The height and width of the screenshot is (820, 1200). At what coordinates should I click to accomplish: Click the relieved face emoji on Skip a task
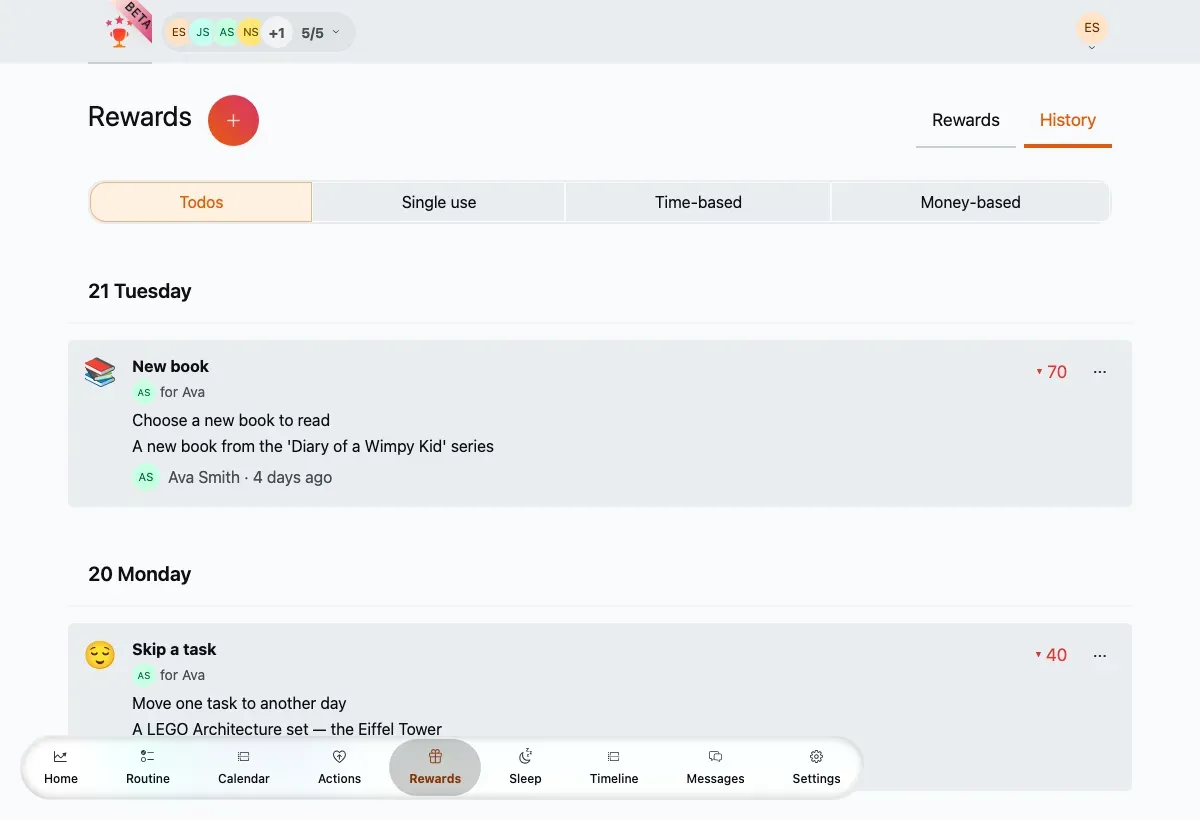(x=100, y=655)
